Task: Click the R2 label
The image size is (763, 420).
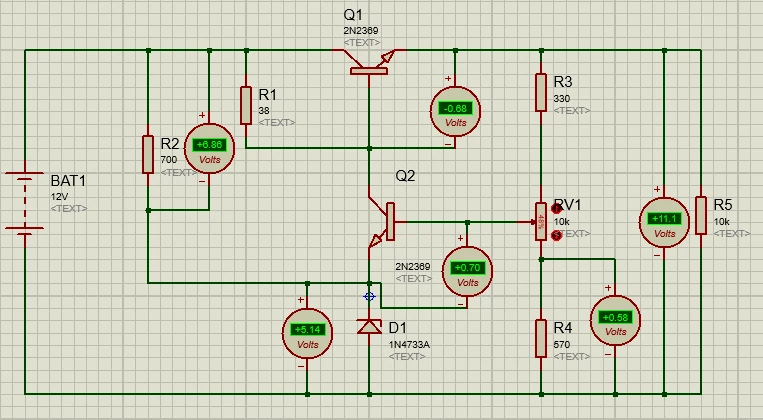Action: point(170,144)
